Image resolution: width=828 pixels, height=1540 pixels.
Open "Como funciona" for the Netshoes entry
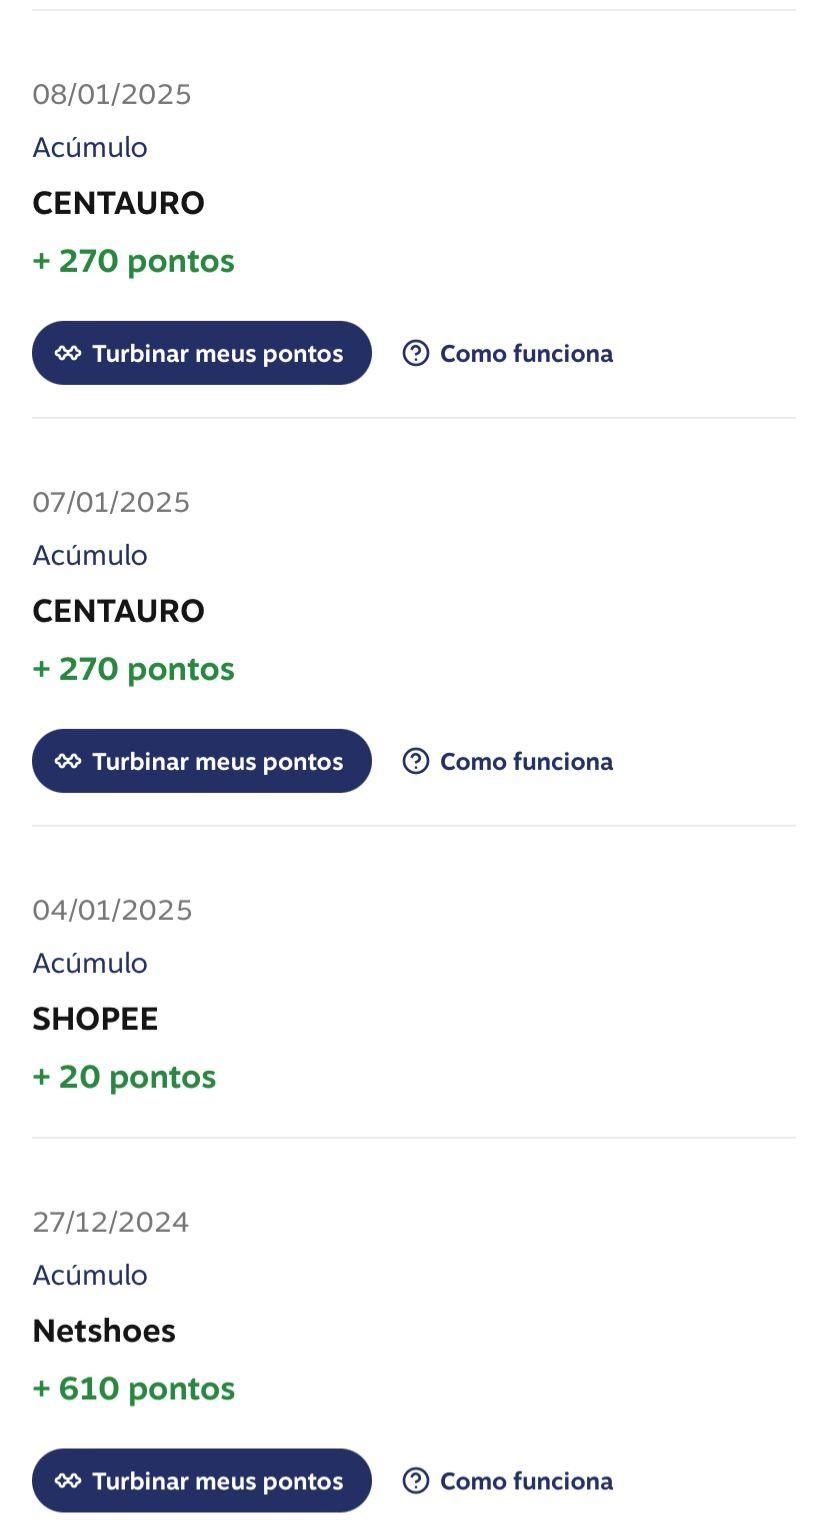point(526,1481)
